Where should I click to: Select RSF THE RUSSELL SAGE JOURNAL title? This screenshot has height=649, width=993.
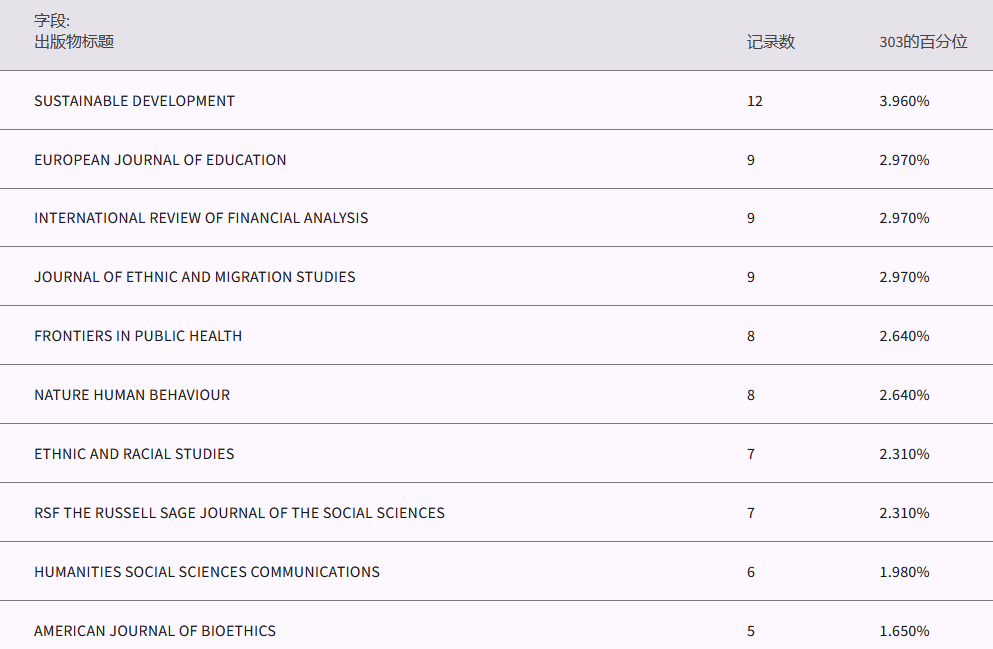[239, 513]
